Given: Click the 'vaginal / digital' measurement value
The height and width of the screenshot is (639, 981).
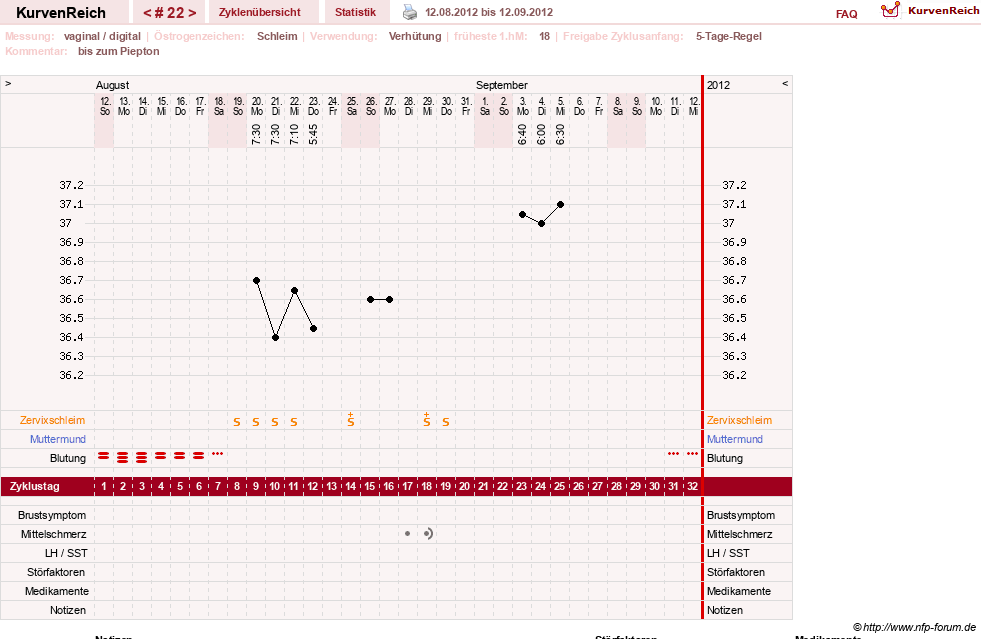Looking at the screenshot, I should [x=102, y=36].
